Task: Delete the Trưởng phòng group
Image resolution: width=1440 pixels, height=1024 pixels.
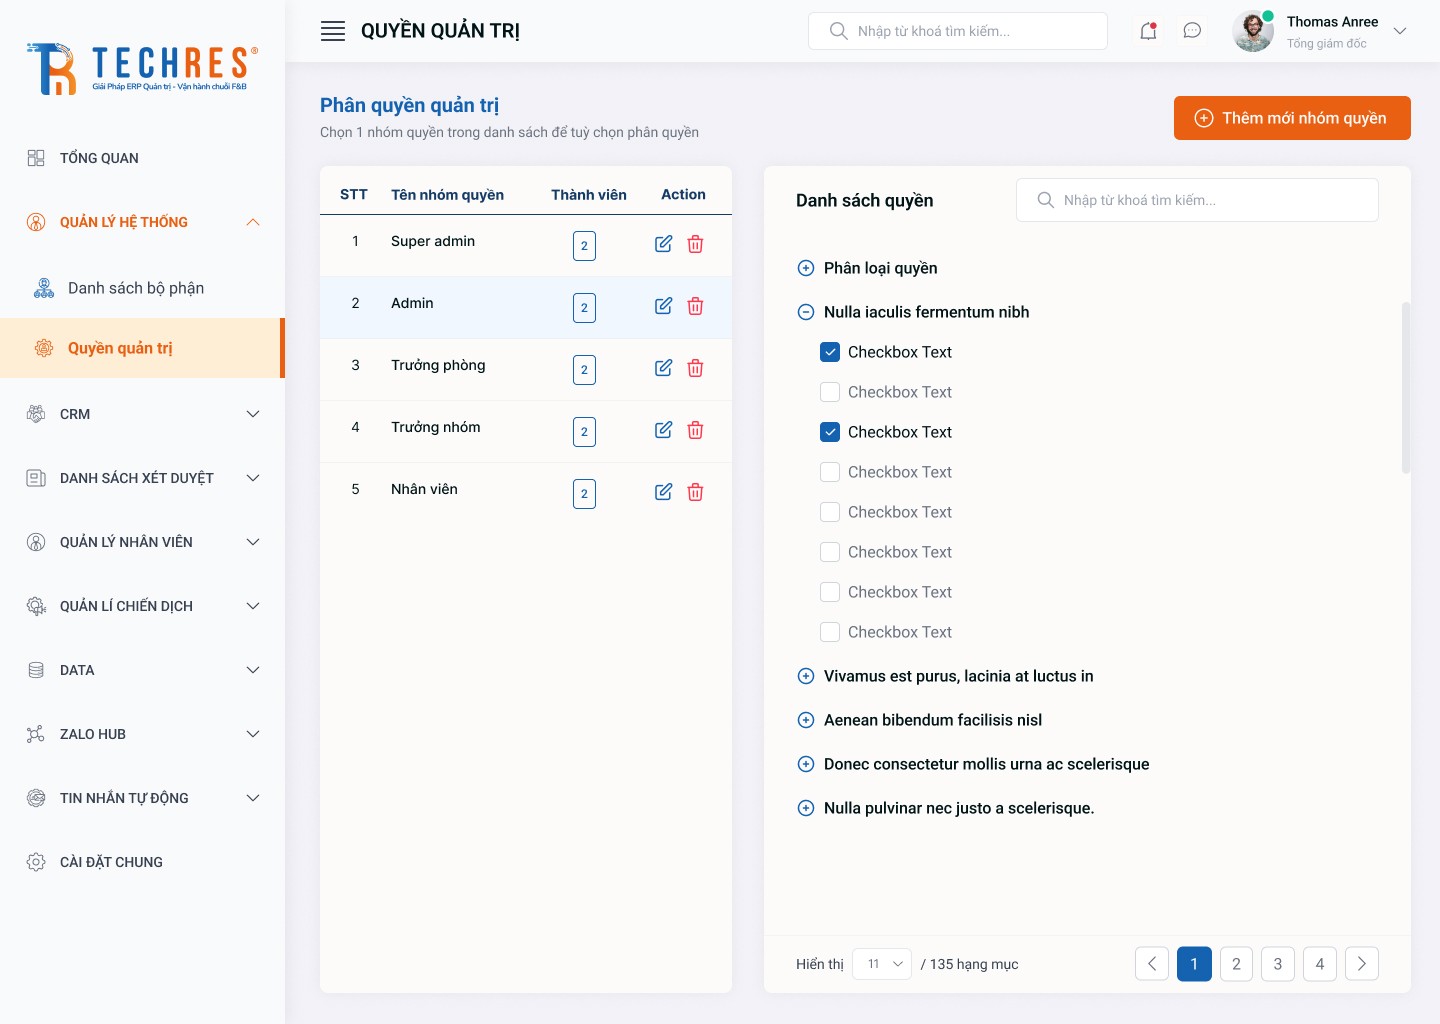Action: tap(695, 368)
